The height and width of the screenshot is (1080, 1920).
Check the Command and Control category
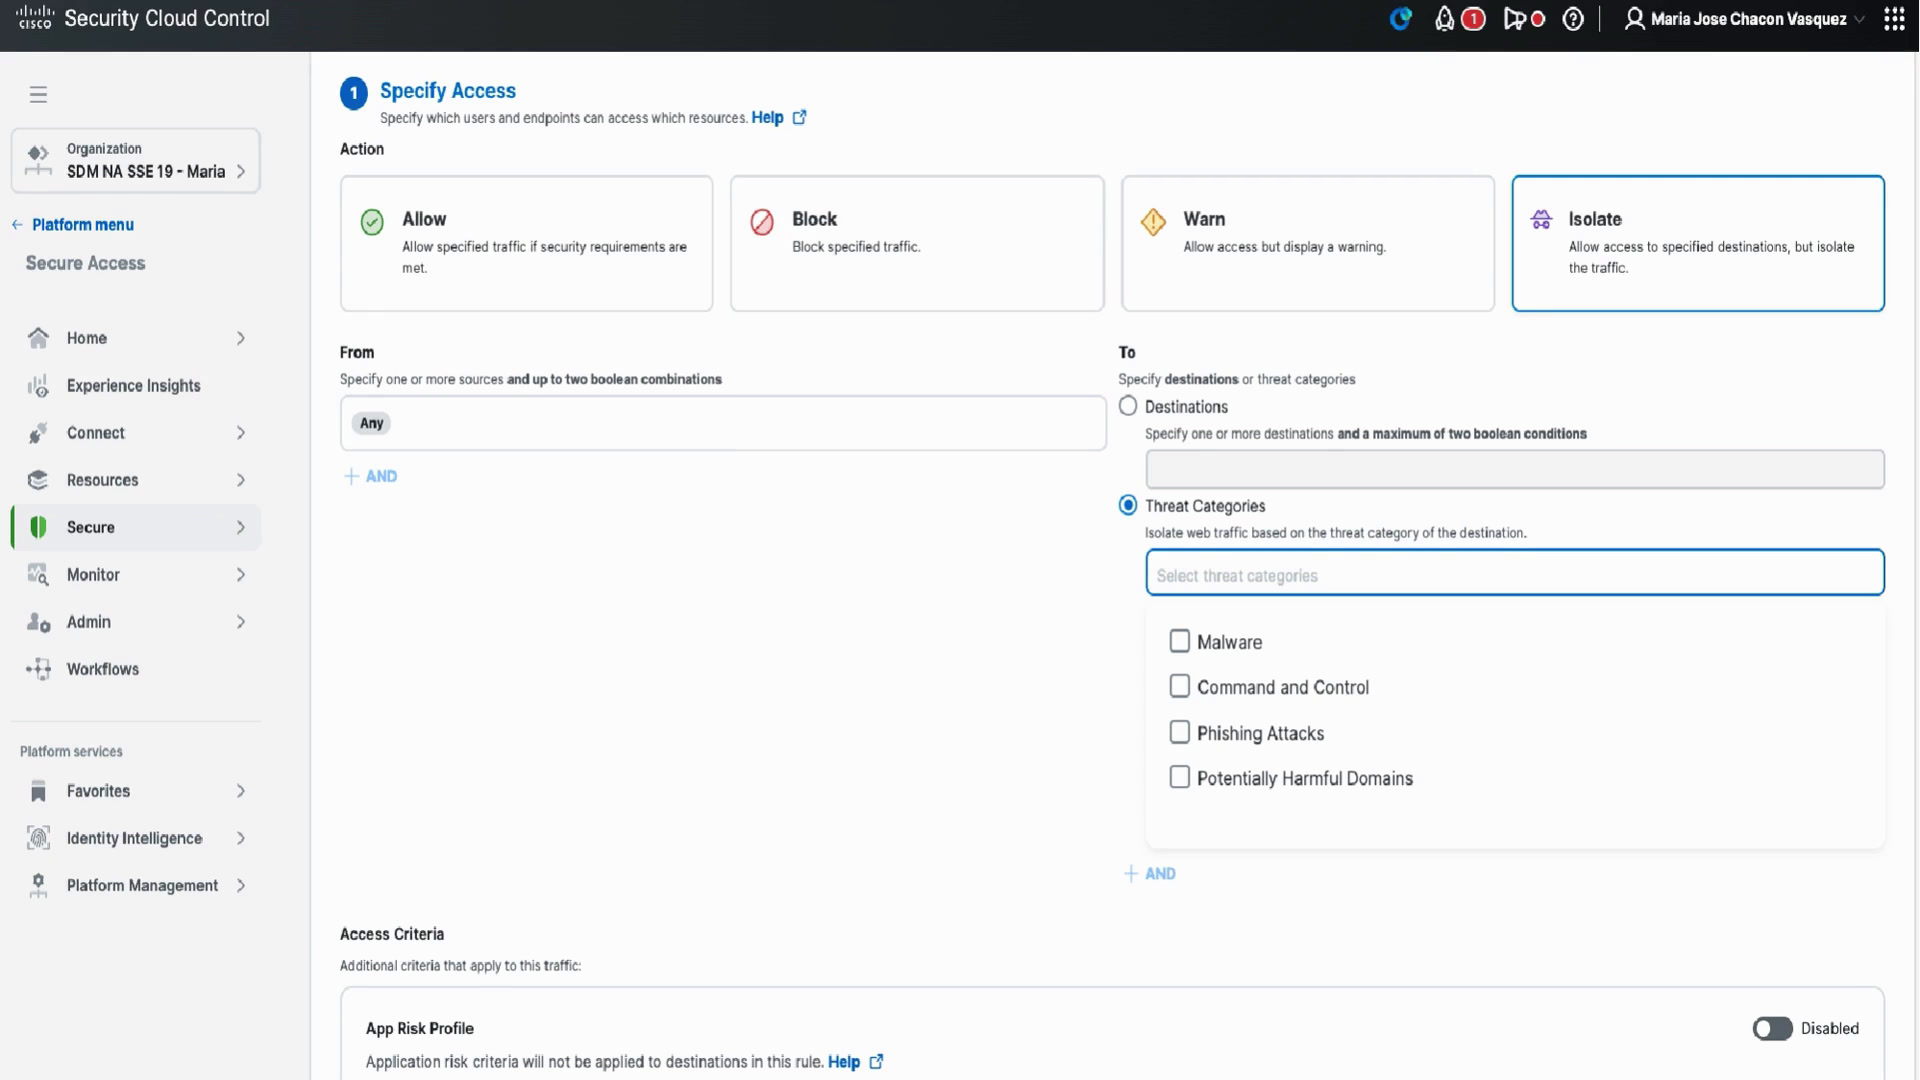tap(1179, 686)
